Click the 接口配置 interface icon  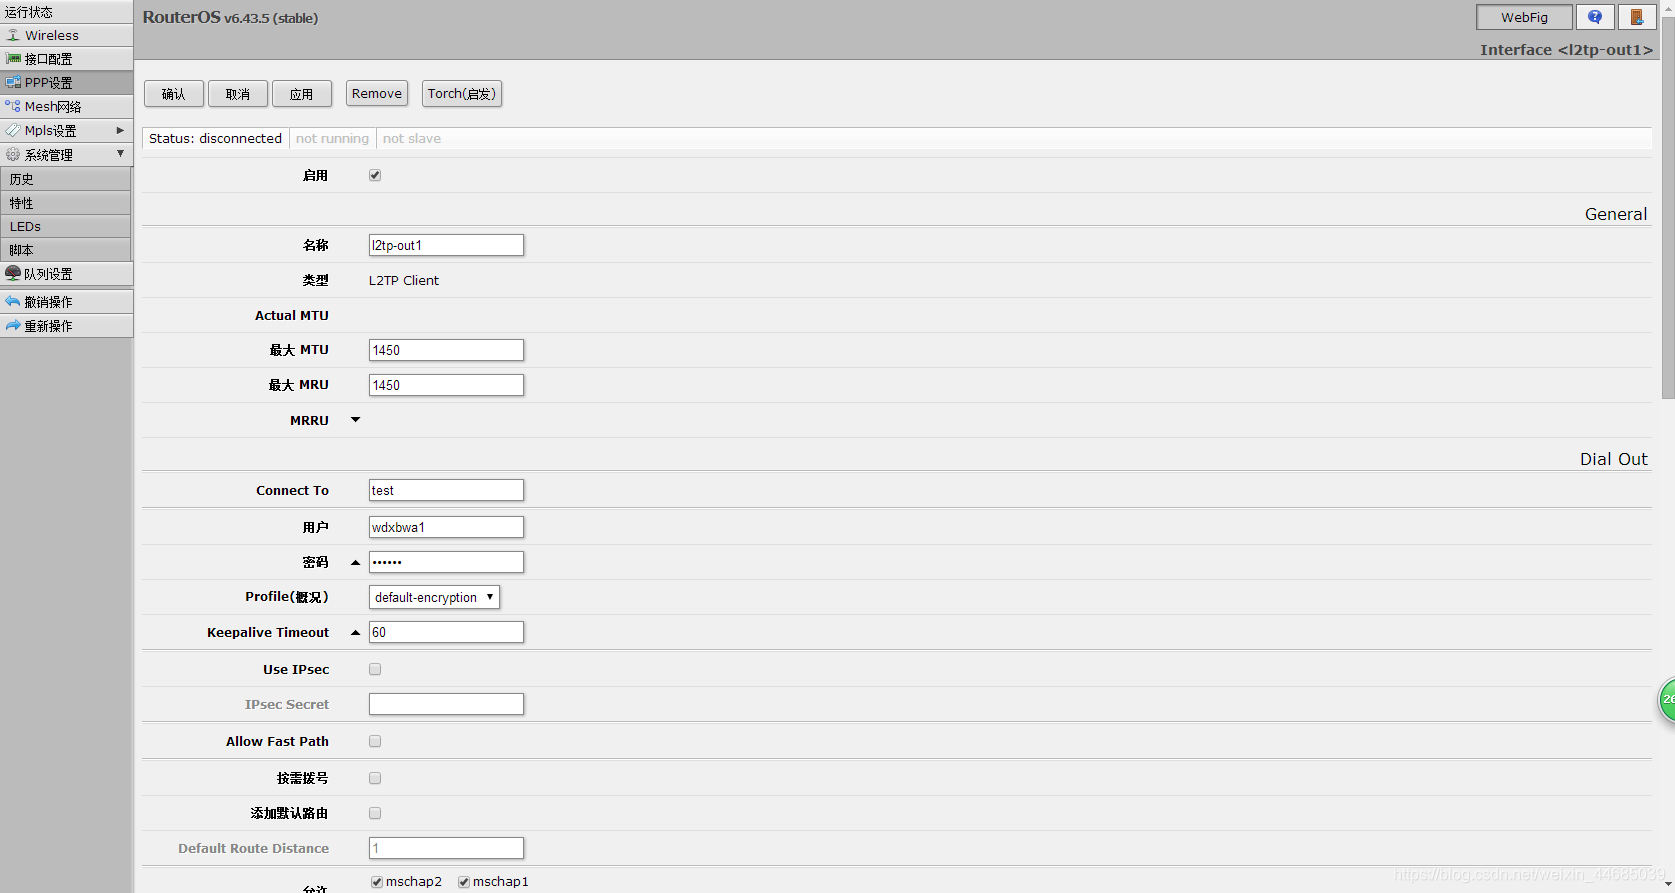pyautogui.click(x=13, y=59)
